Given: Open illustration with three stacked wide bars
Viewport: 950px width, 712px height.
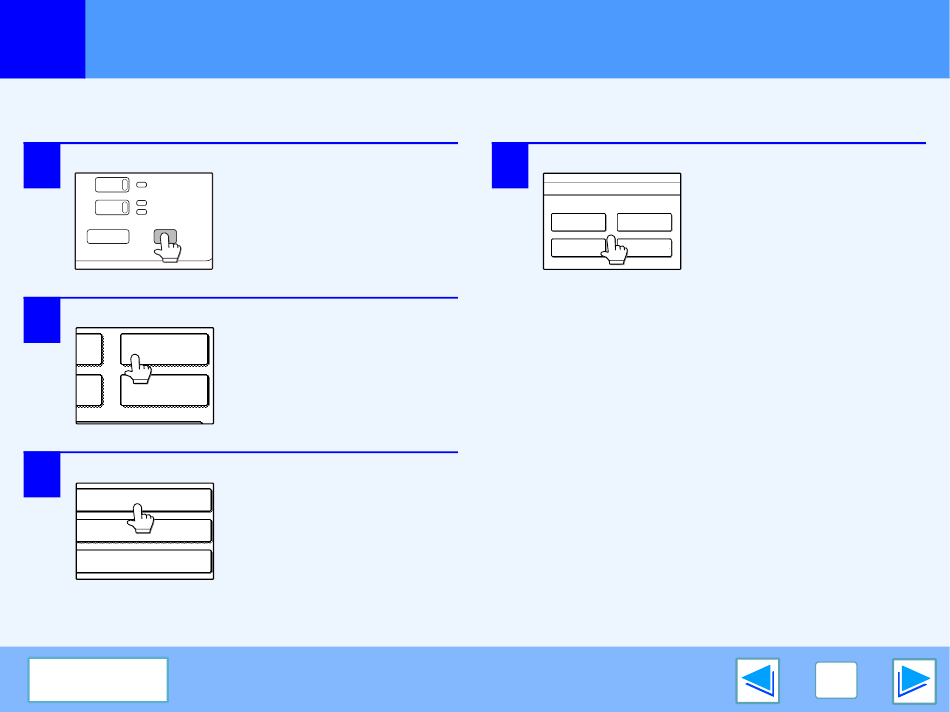Looking at the screenshot, I should pos(145,531).
